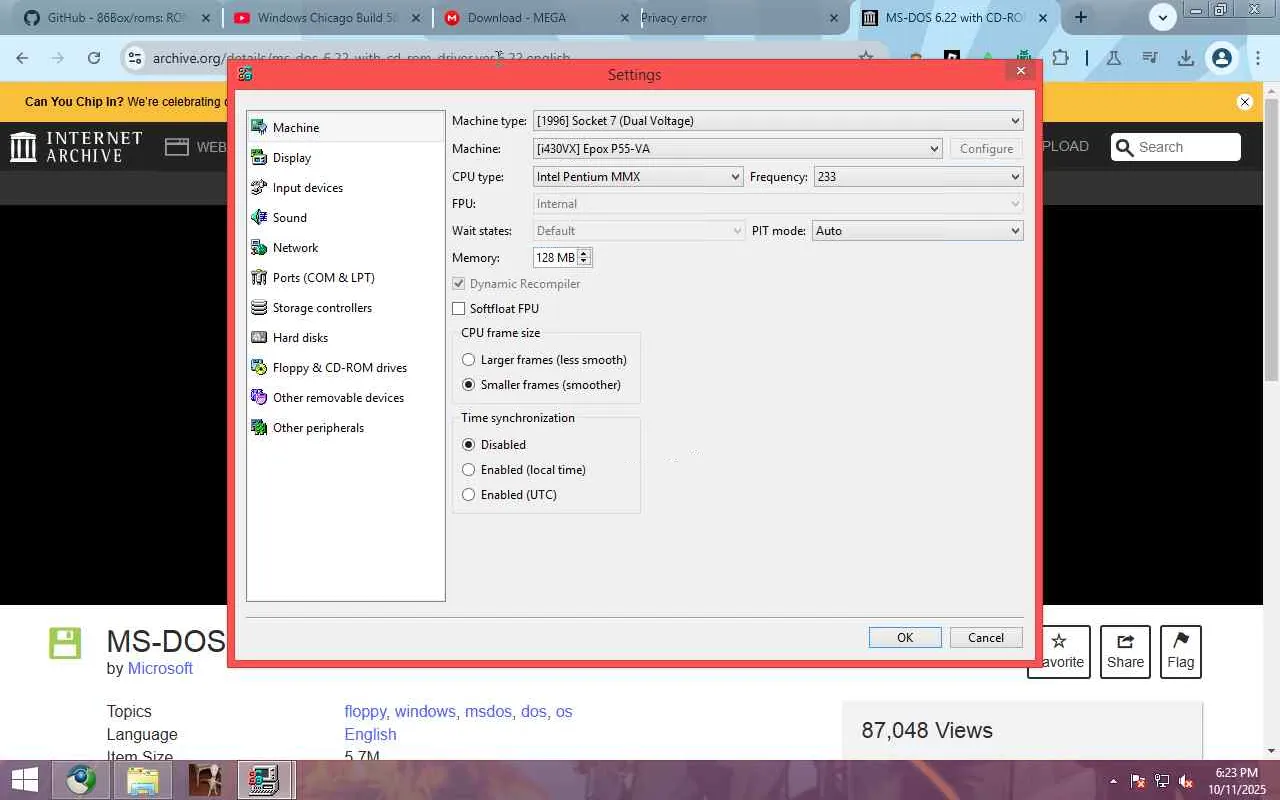
Task: Click the Internet Archive logo
Action: point(76,147)
